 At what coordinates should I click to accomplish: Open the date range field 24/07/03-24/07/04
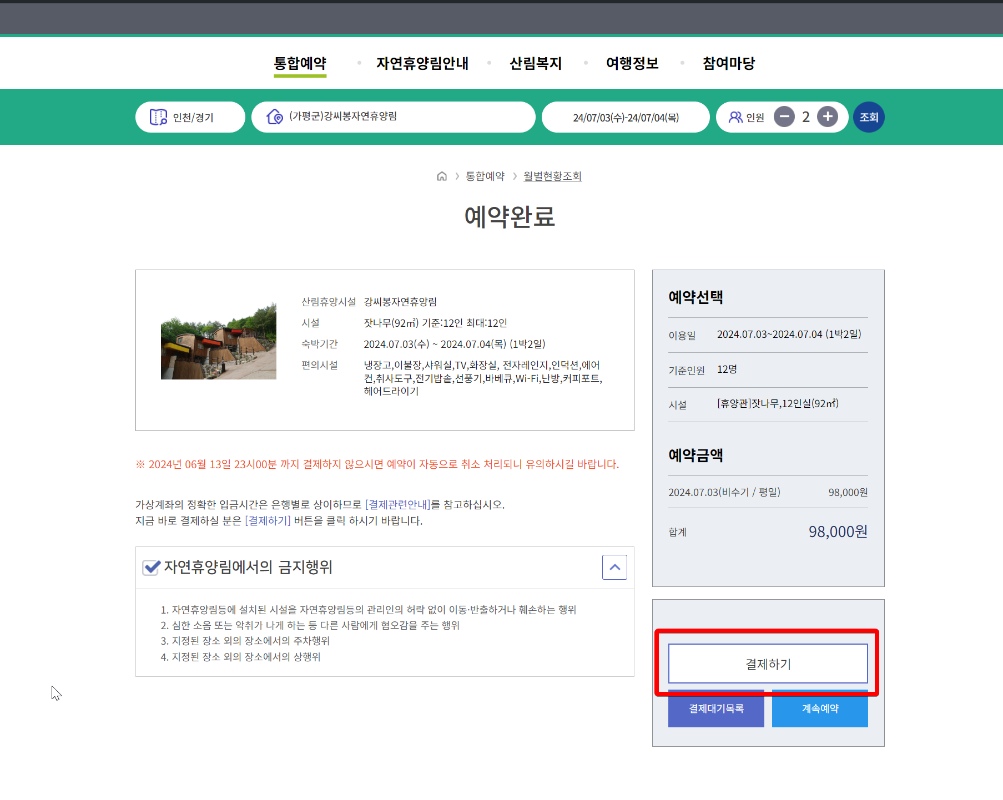[625, 116]
